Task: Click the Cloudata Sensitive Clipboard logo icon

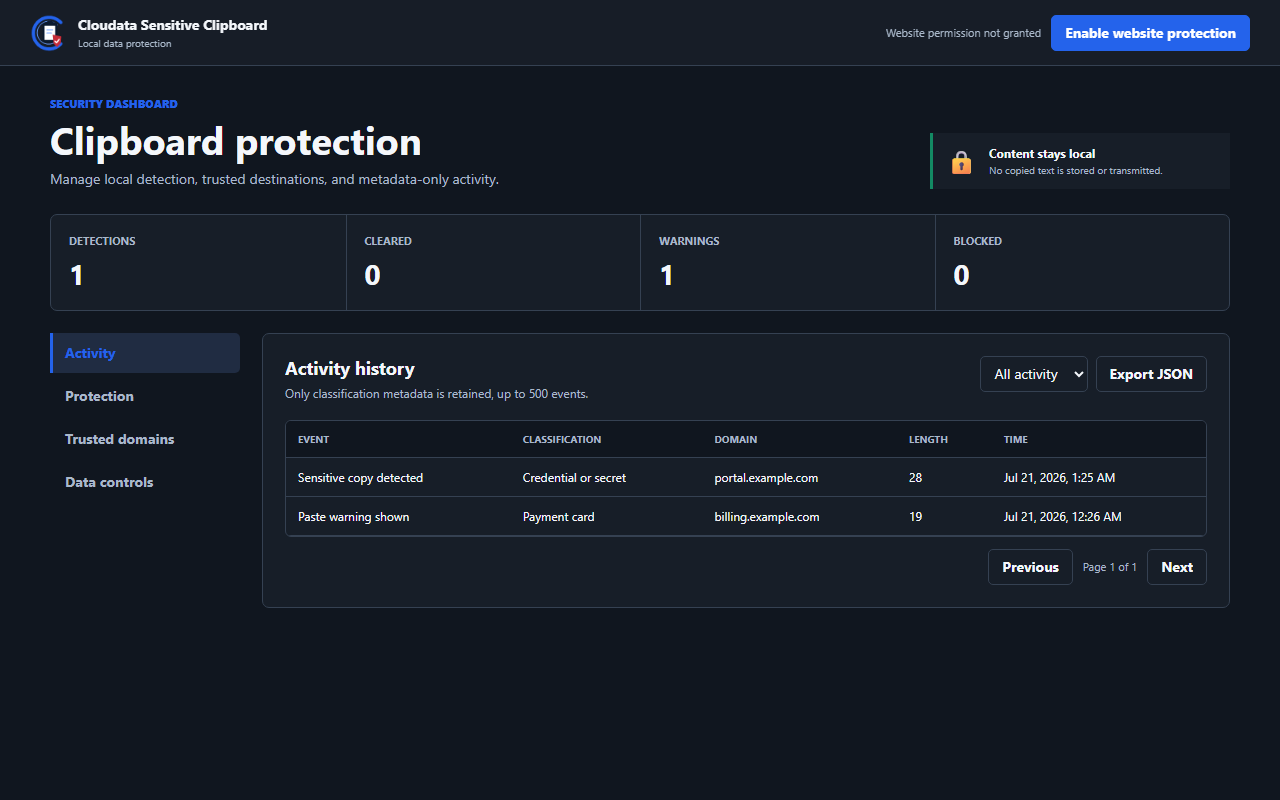Action: 47,33
